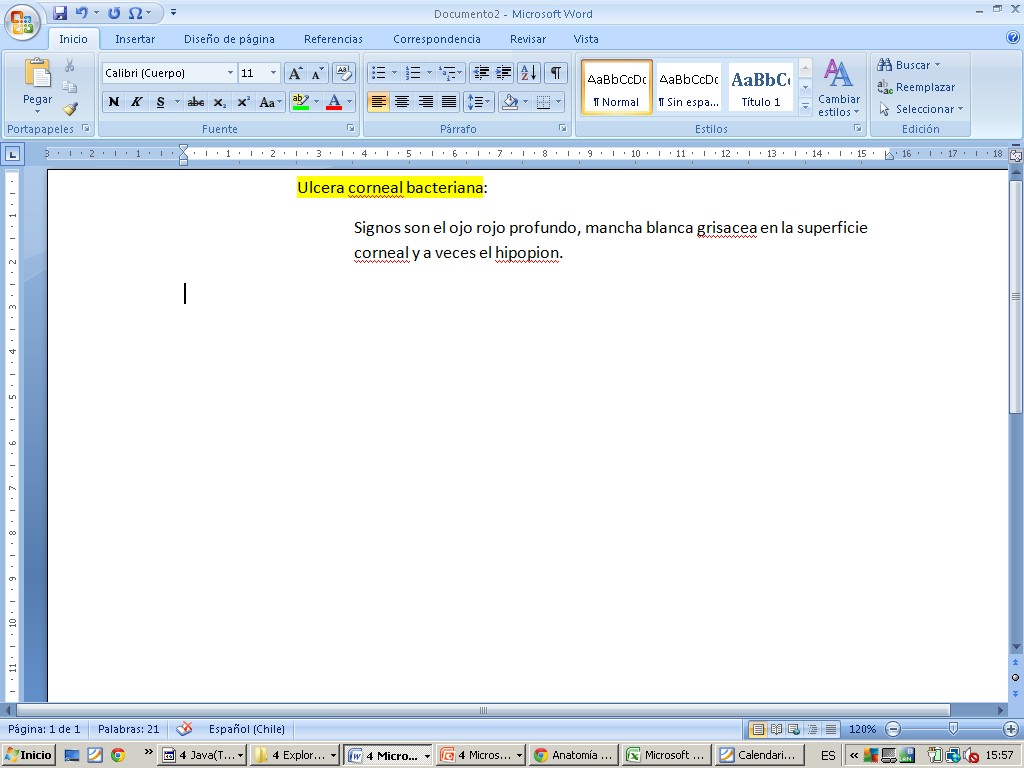Open the Calibri font name dropdown
1024x768 pixels.
pos(230,73)
